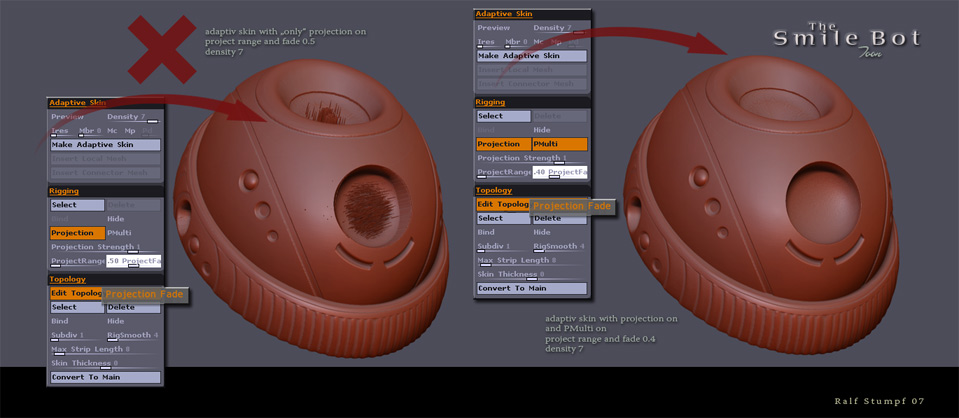959x418 pixels.
Task: Click the Mbr 0 slider in left panel
Action: click(91, 131)
